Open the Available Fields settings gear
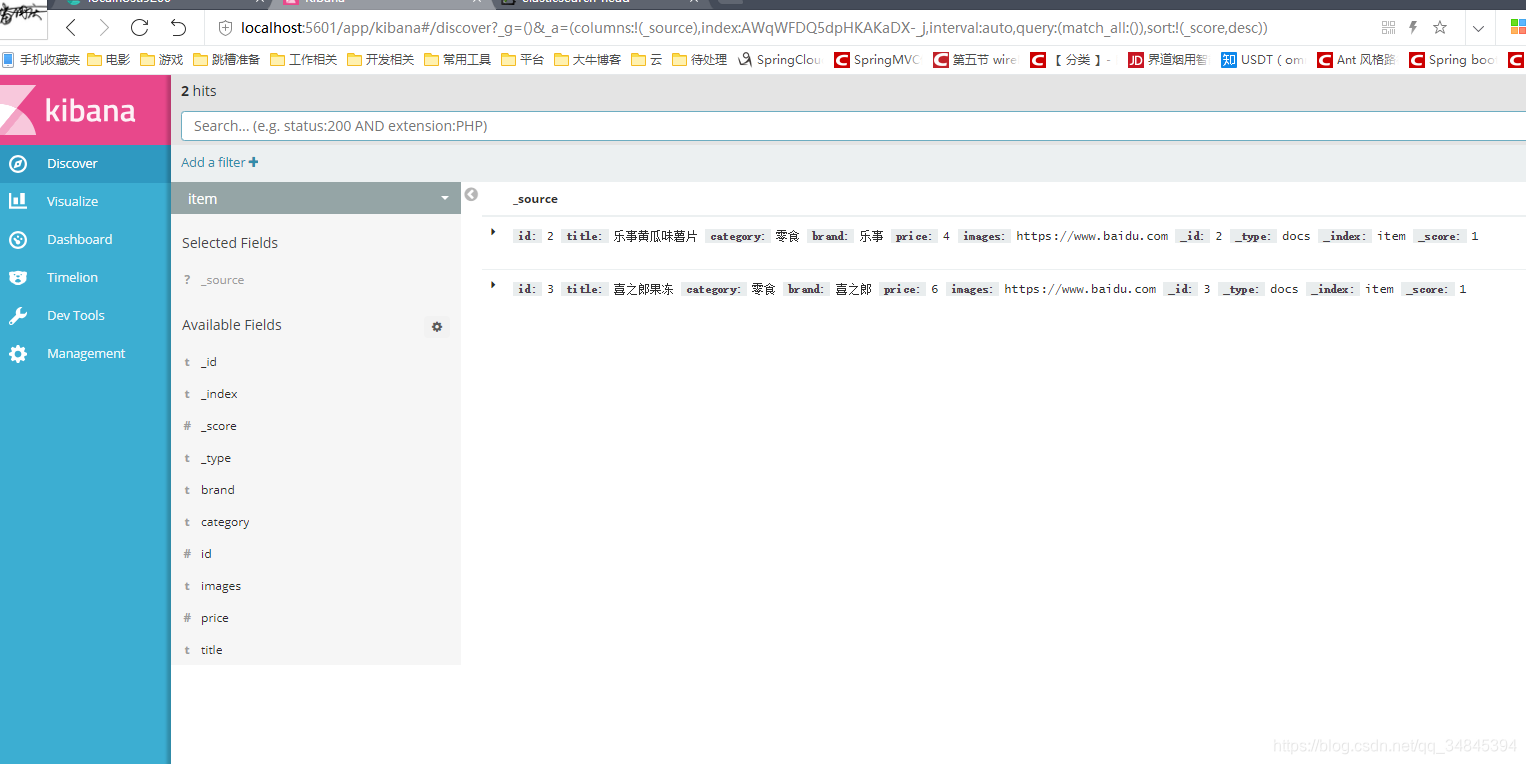The height and width of the screenshot is (764, 1526). (x=437, y=326)
